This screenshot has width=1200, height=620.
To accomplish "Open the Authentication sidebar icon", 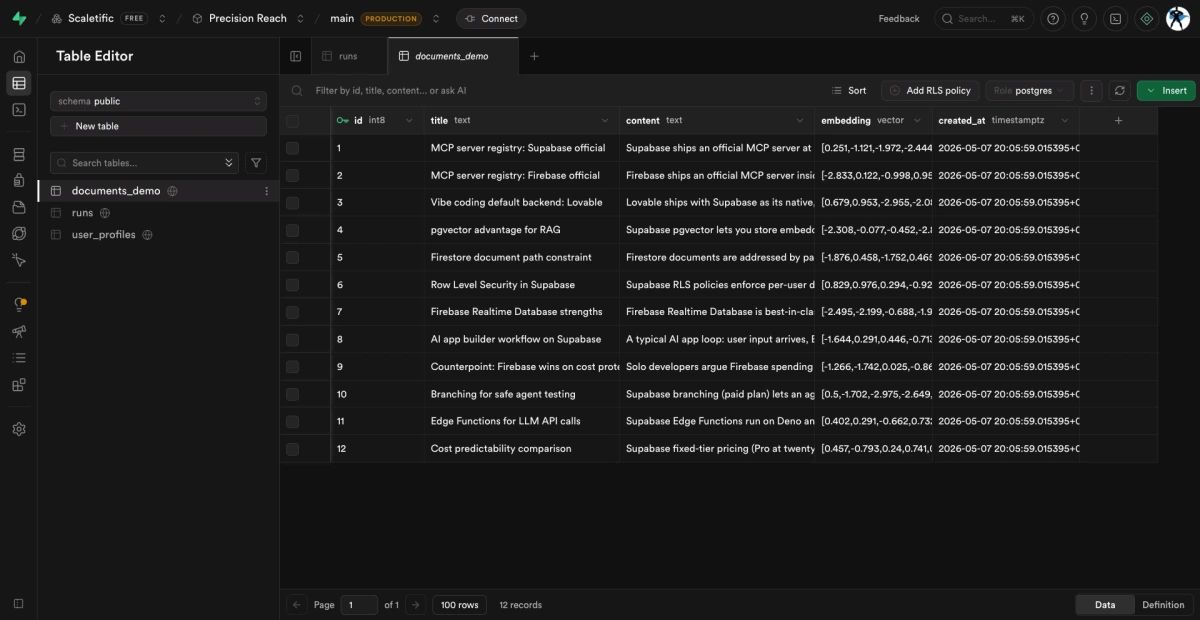I will point(19,181).
